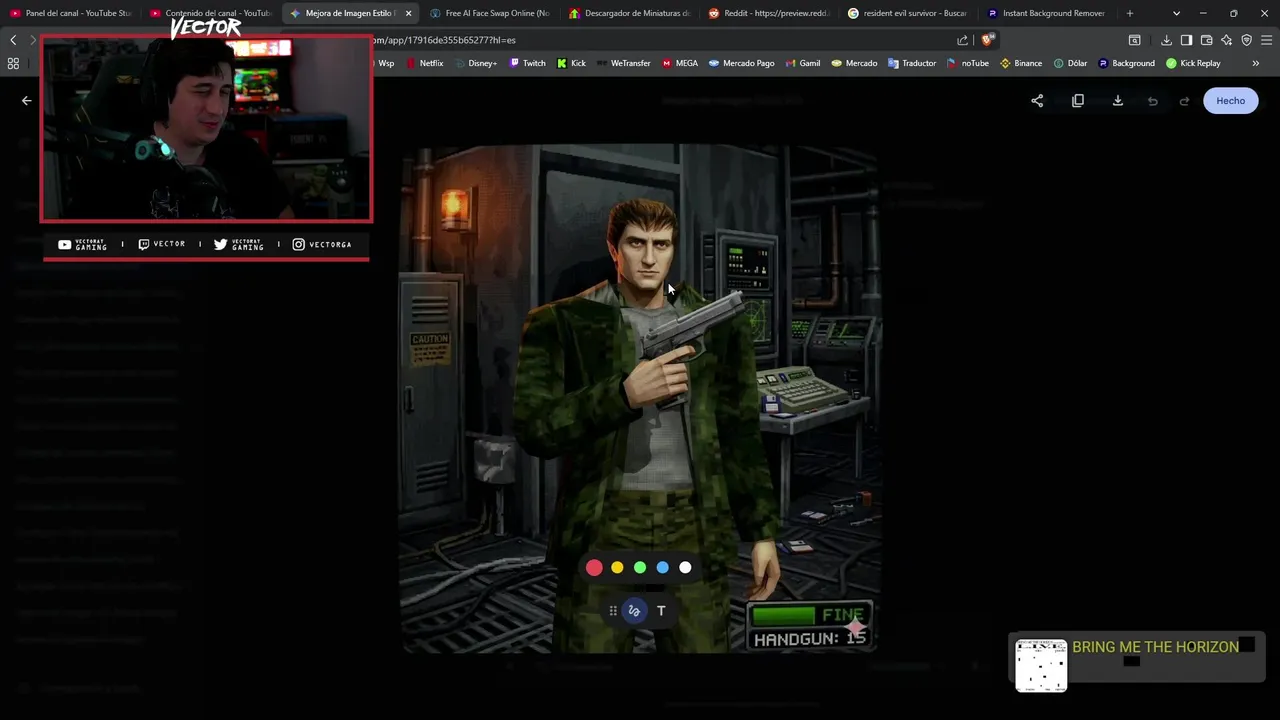This screenshot has height=720, width=1280.
Task: Toggle the browser sidebar panel
Action: click(1186, 40)
